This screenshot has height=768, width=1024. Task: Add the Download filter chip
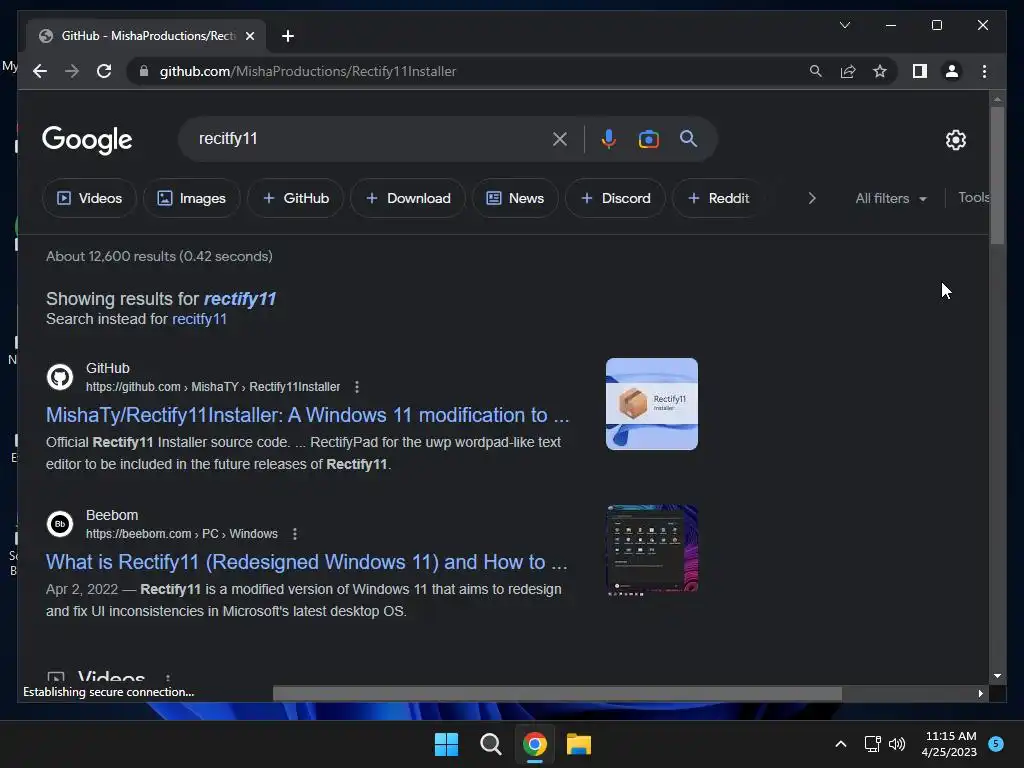coord(408,198)
